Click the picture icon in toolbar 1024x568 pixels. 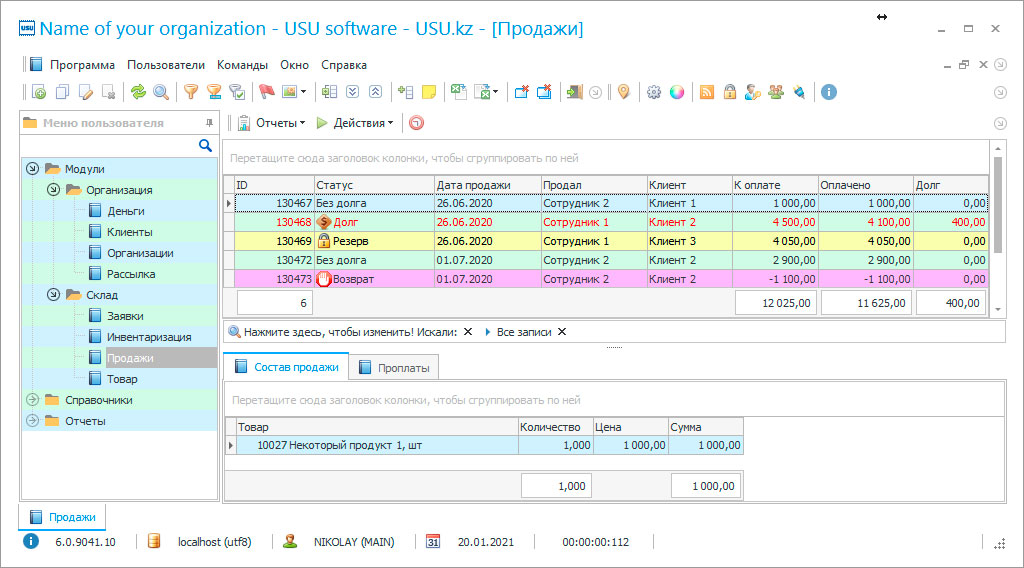coord(289,92)
